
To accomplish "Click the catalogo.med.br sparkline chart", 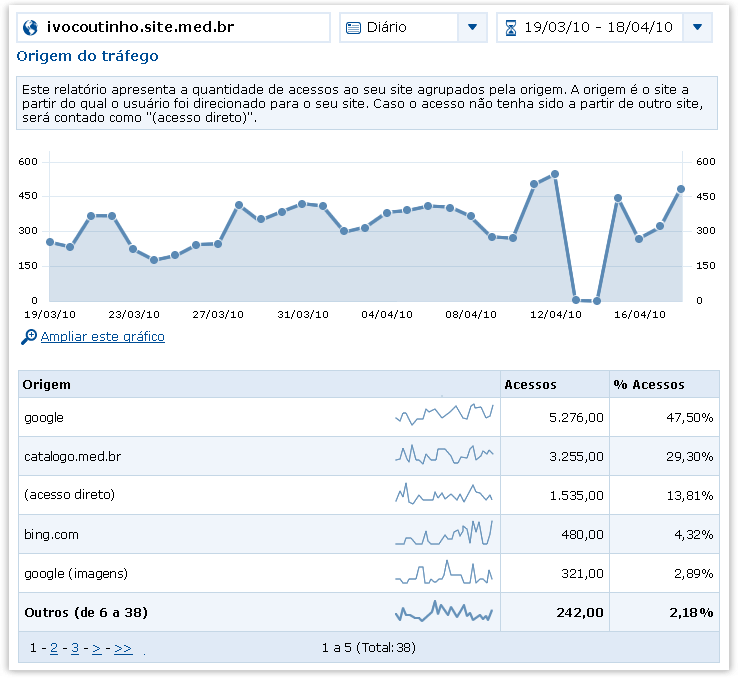I will (443, 456).
